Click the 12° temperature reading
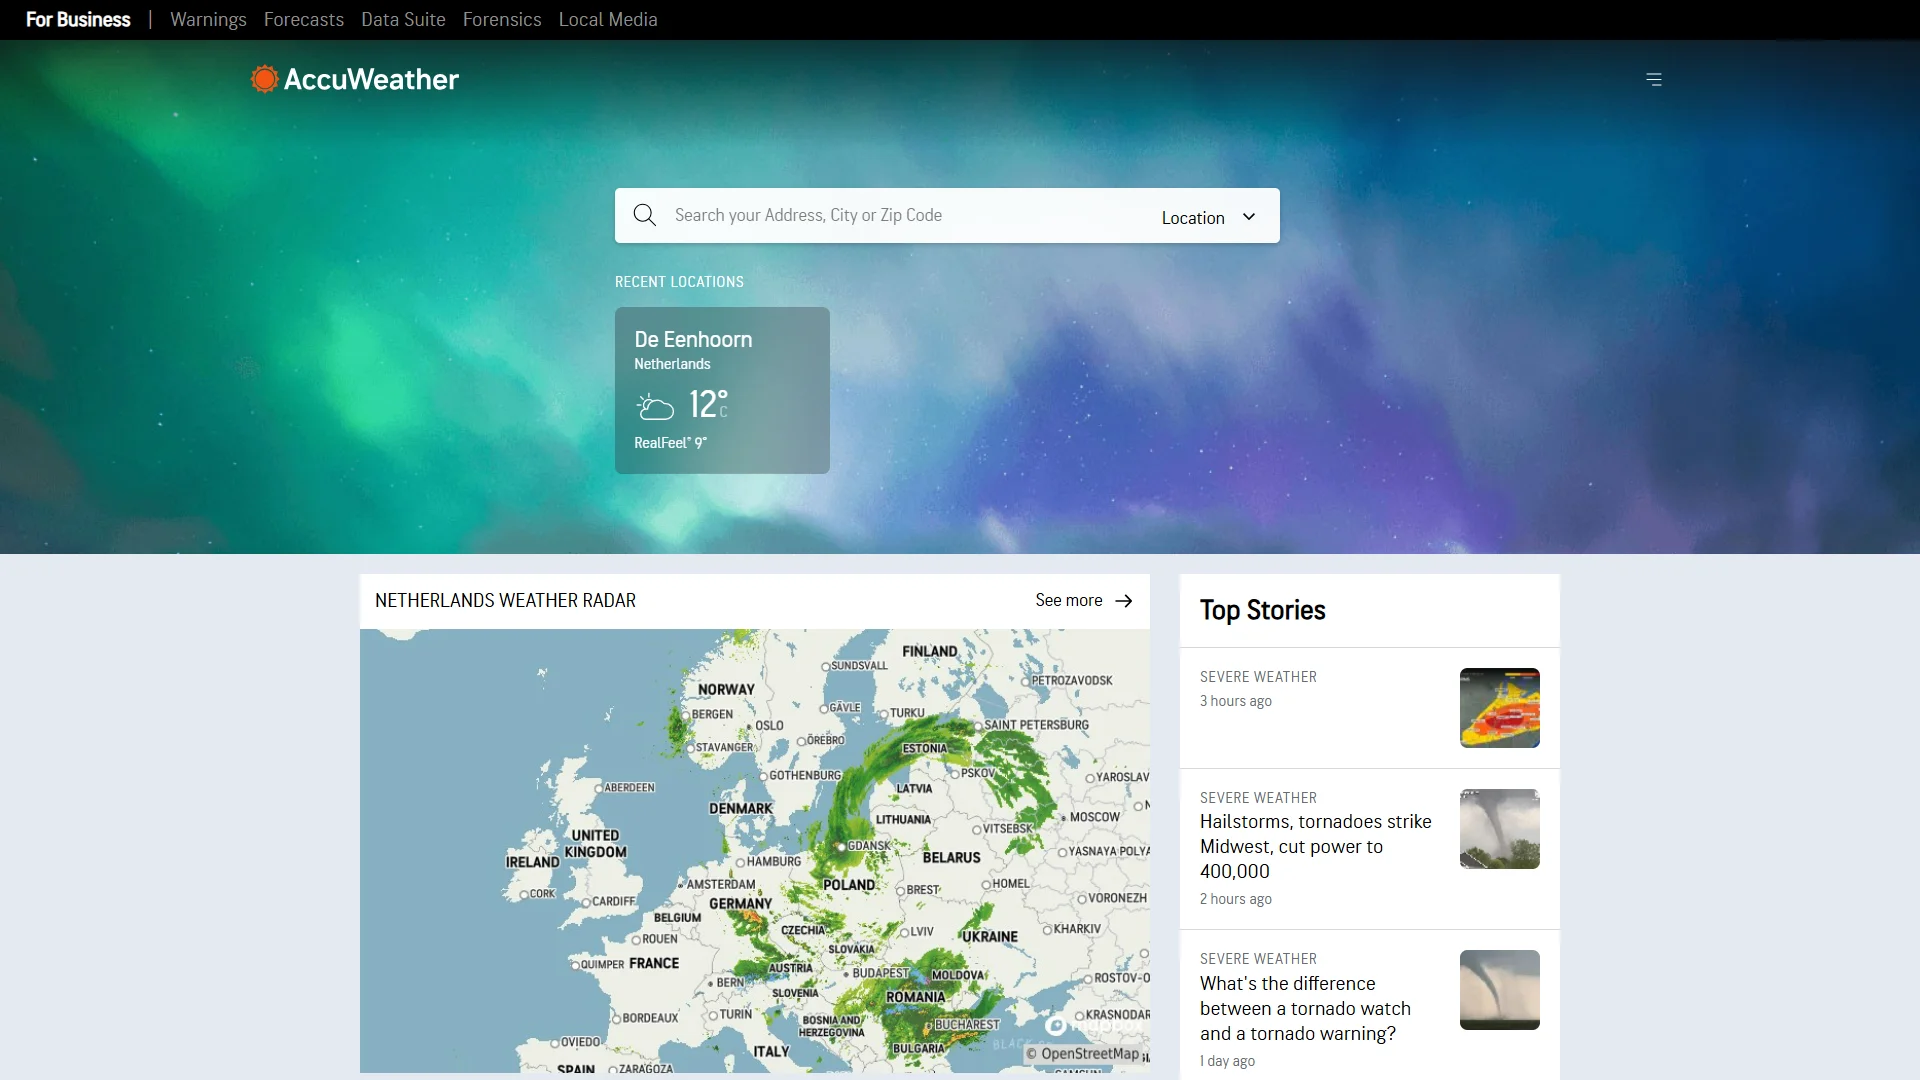1920x1080 pixels. (x=708, y=404)
